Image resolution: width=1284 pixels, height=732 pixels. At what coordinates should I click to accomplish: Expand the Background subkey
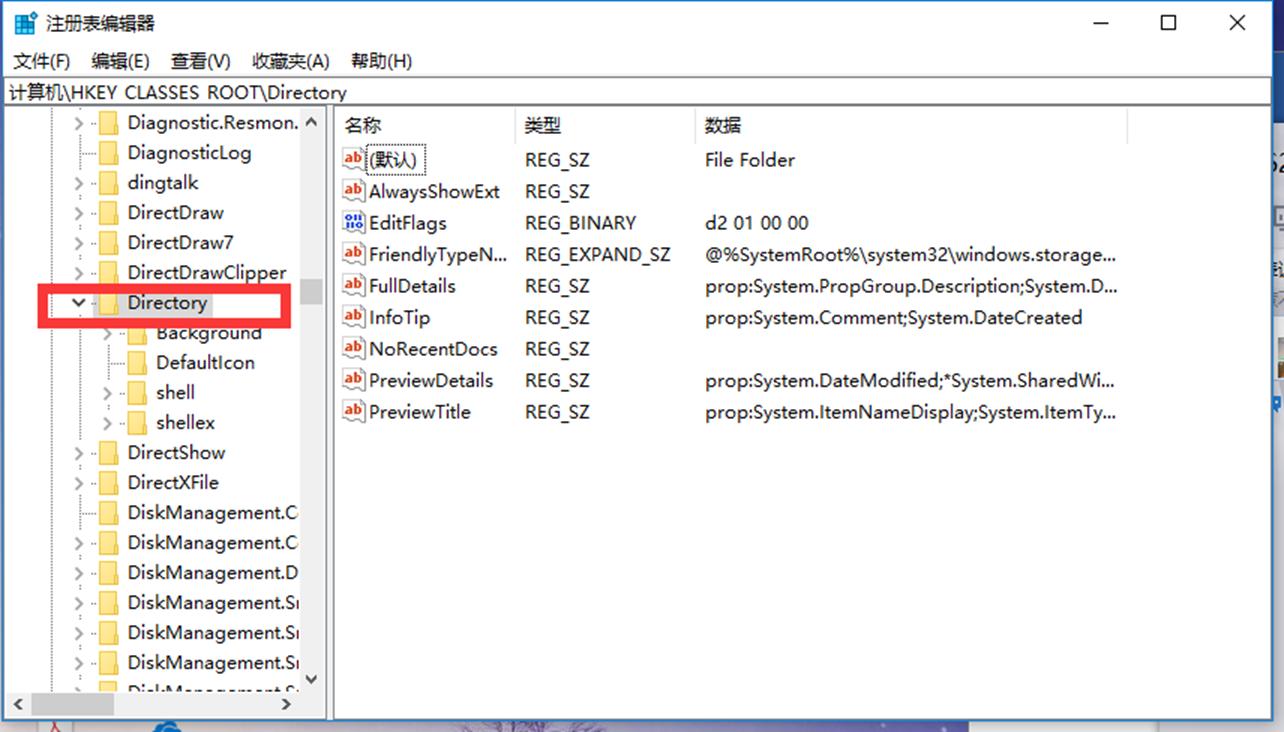pos(108,333)
